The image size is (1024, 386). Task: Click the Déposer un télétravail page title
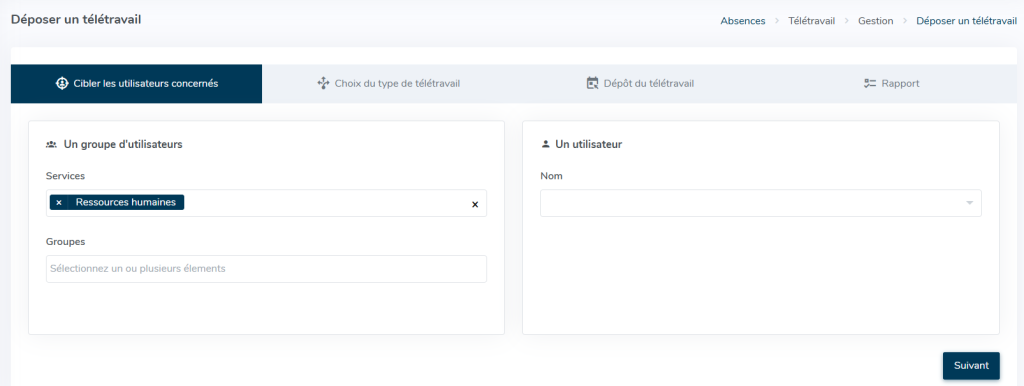pos(76,19)
